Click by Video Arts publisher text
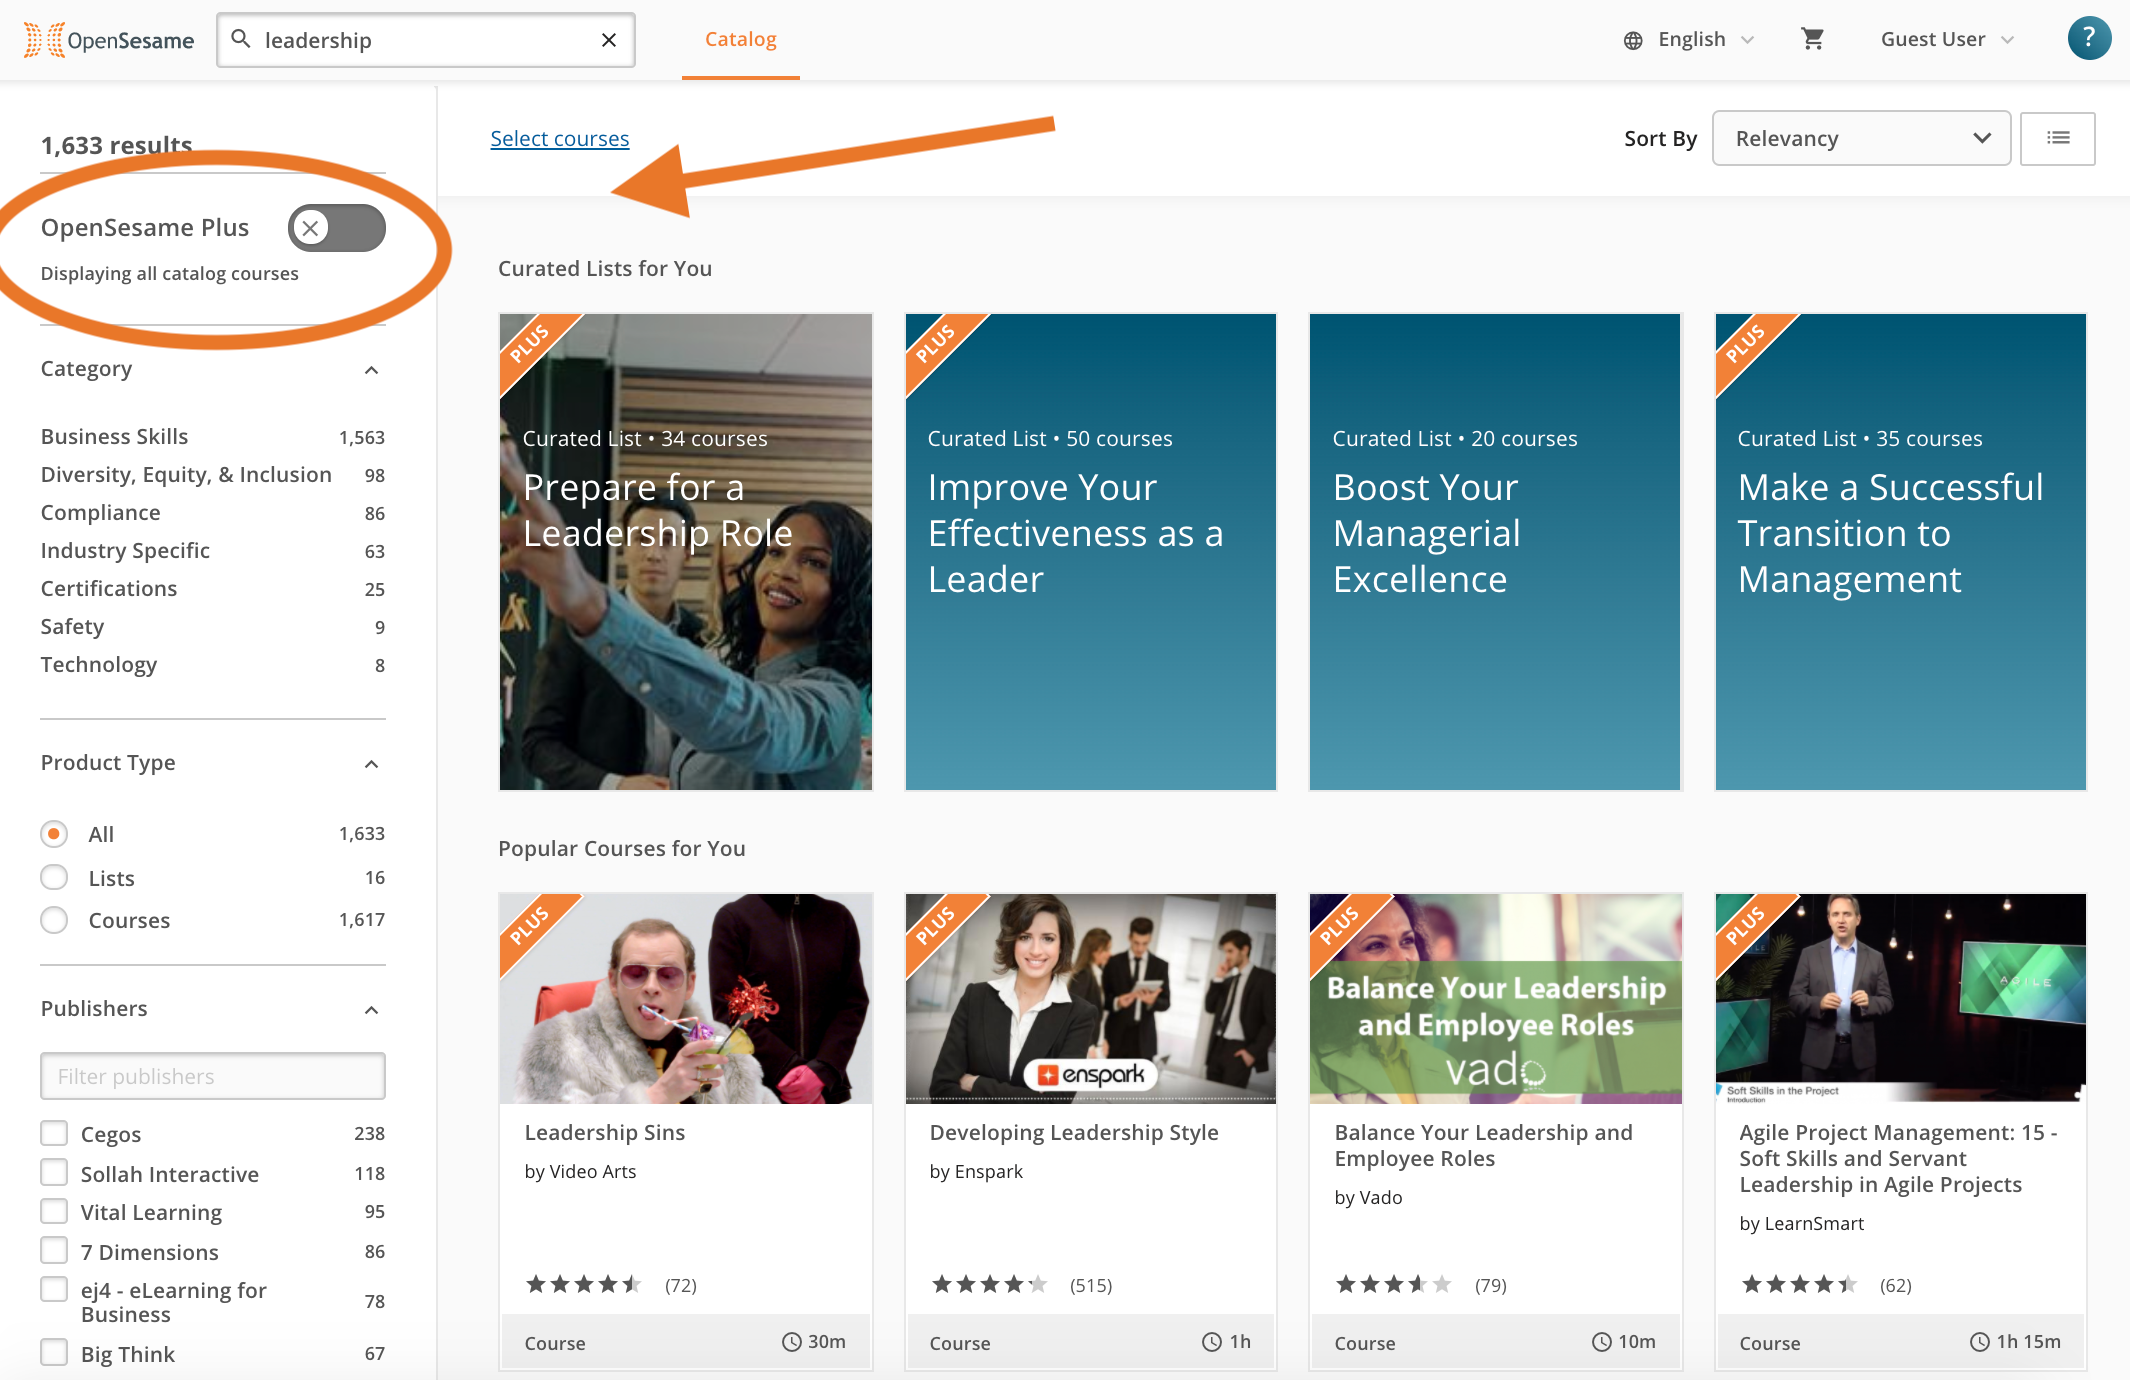The width and height of the screenshot is (2130, 1380). (580, 1172)
